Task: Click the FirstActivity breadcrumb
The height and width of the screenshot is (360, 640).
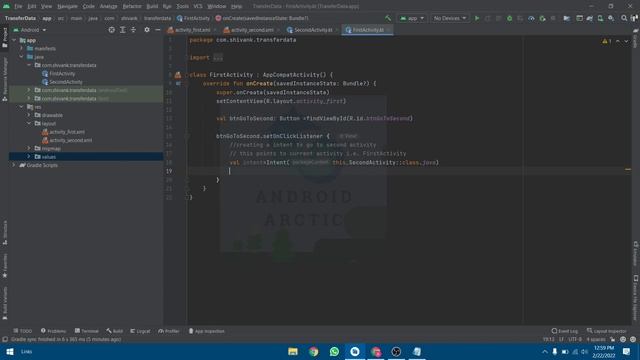Action: (193, 18)
